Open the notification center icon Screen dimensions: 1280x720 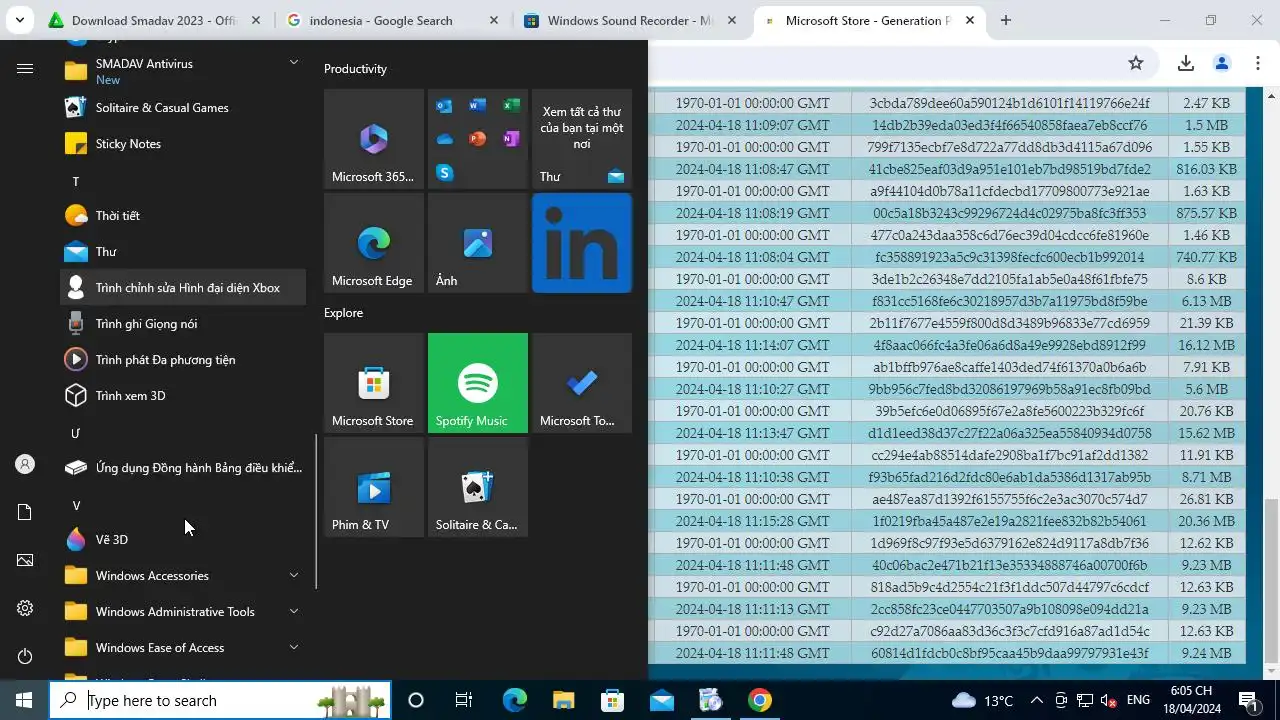click(x=1248, y=700)
